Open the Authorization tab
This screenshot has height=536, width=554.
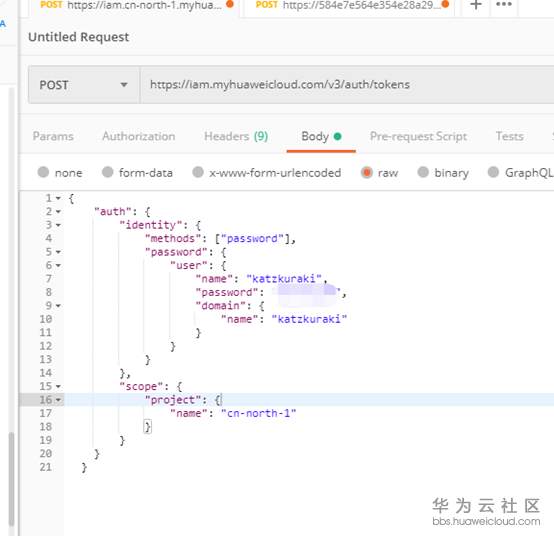[x=138, y=136]
